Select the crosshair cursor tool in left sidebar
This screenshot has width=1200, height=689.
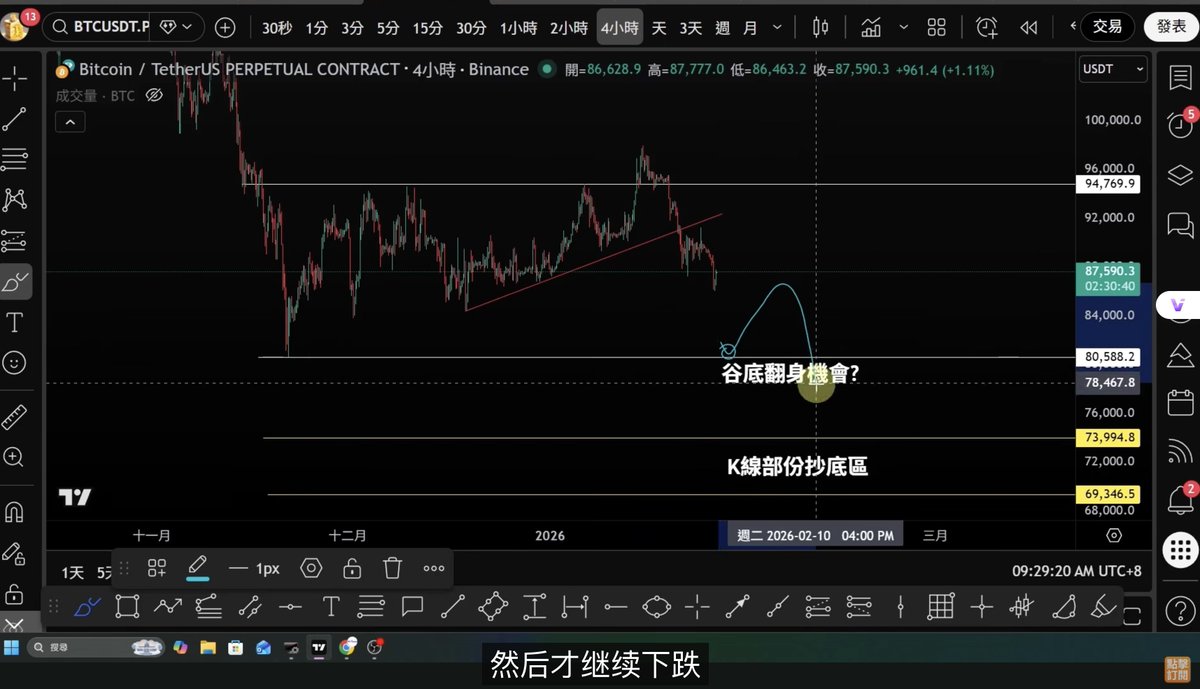(14, 77)
